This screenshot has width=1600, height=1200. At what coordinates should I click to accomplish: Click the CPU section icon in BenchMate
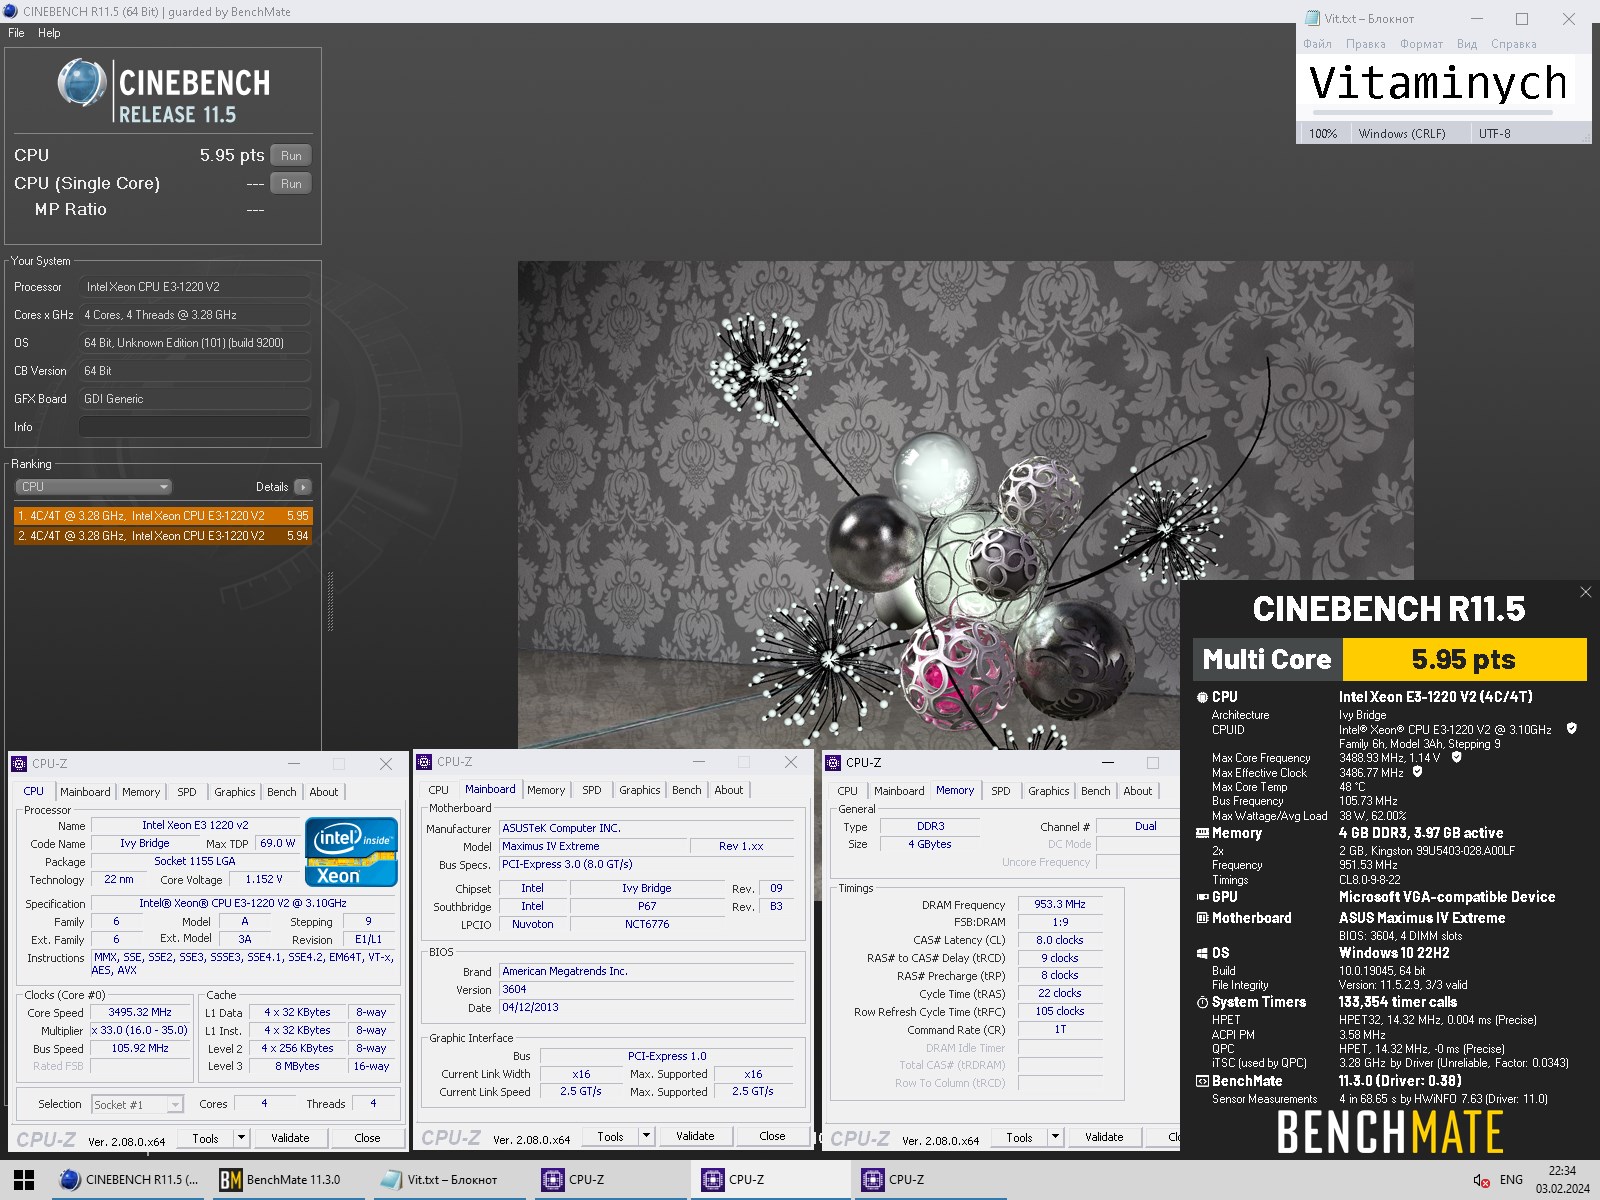[1202, 697]
